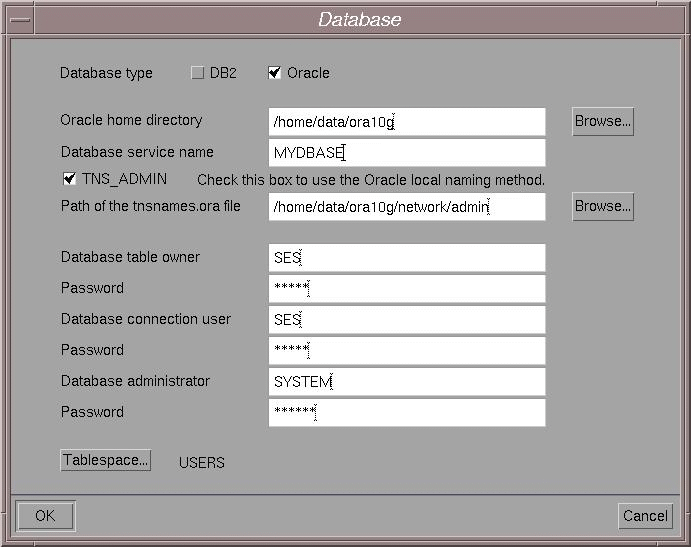Browse for the Oracle home directory
The height and width of the screenshot is (547, 691).
602,121
